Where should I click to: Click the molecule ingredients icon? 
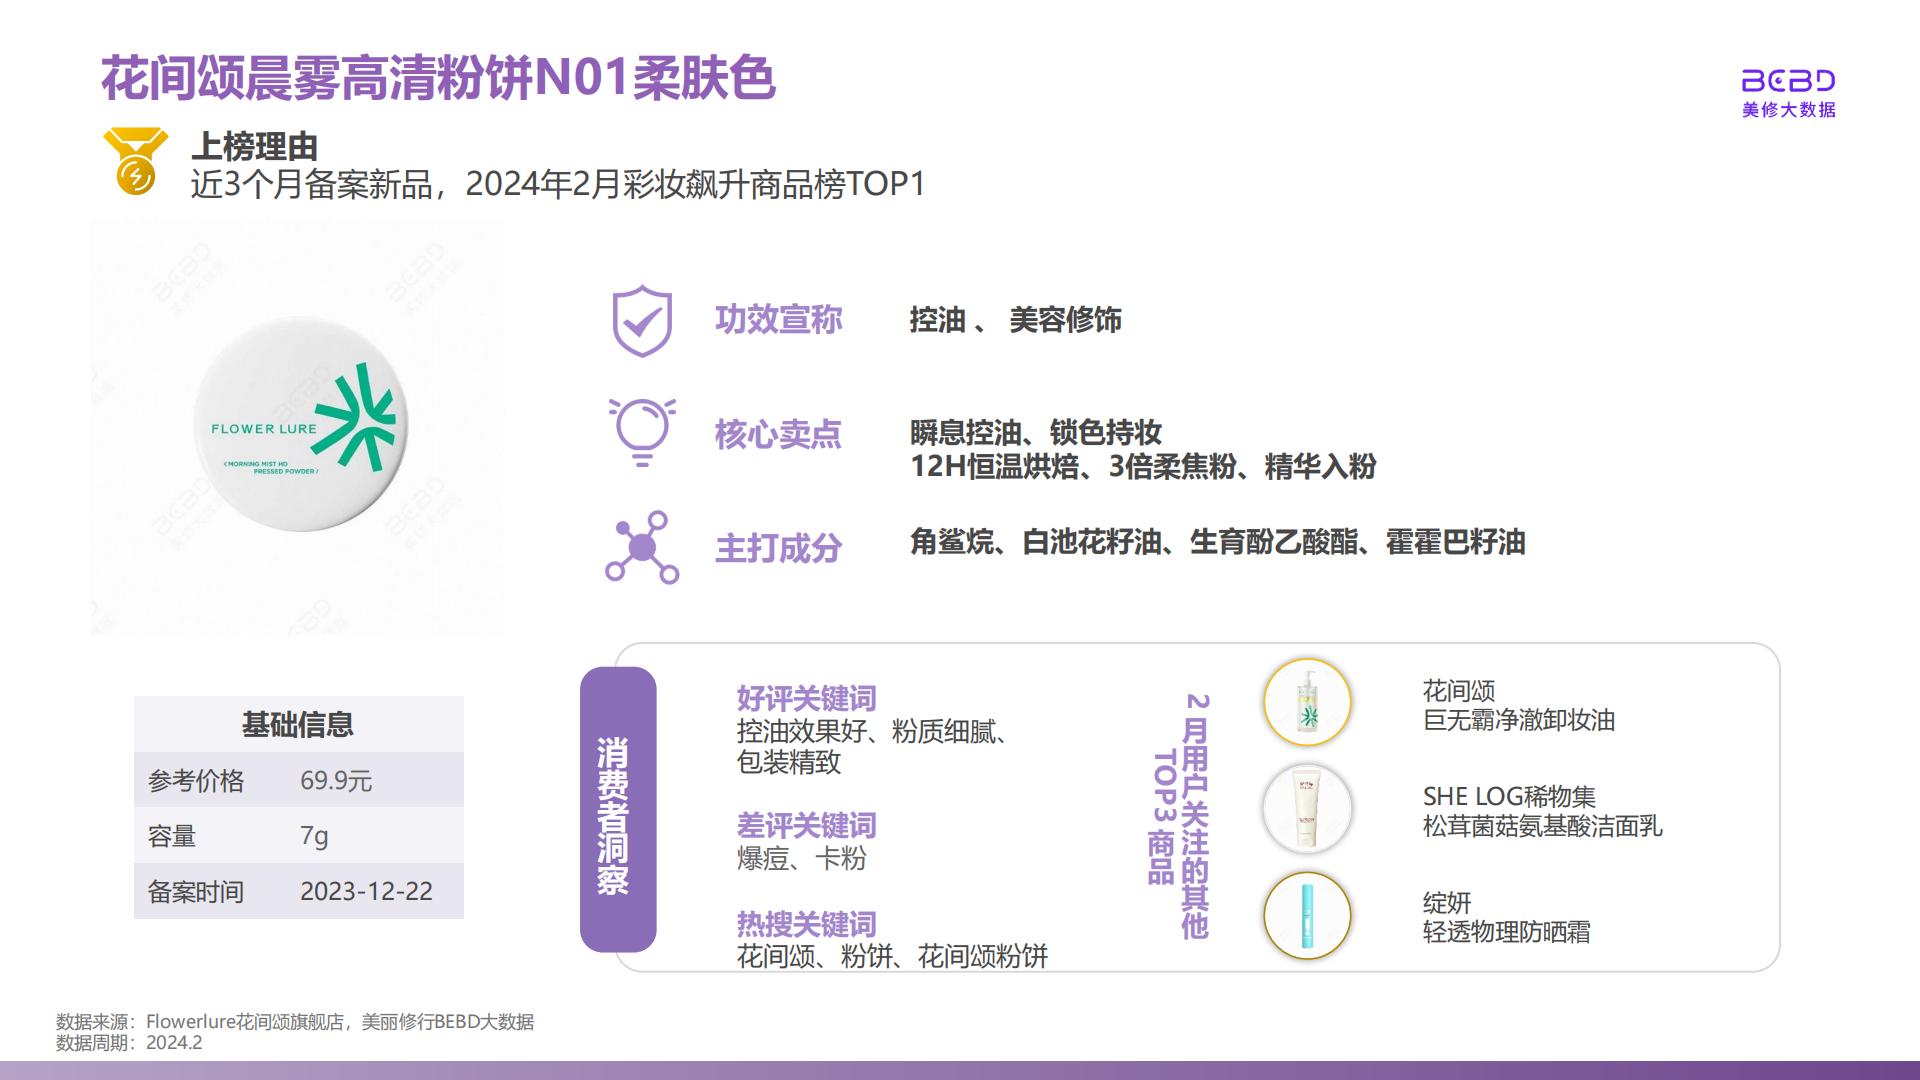(x=642, y=547)
